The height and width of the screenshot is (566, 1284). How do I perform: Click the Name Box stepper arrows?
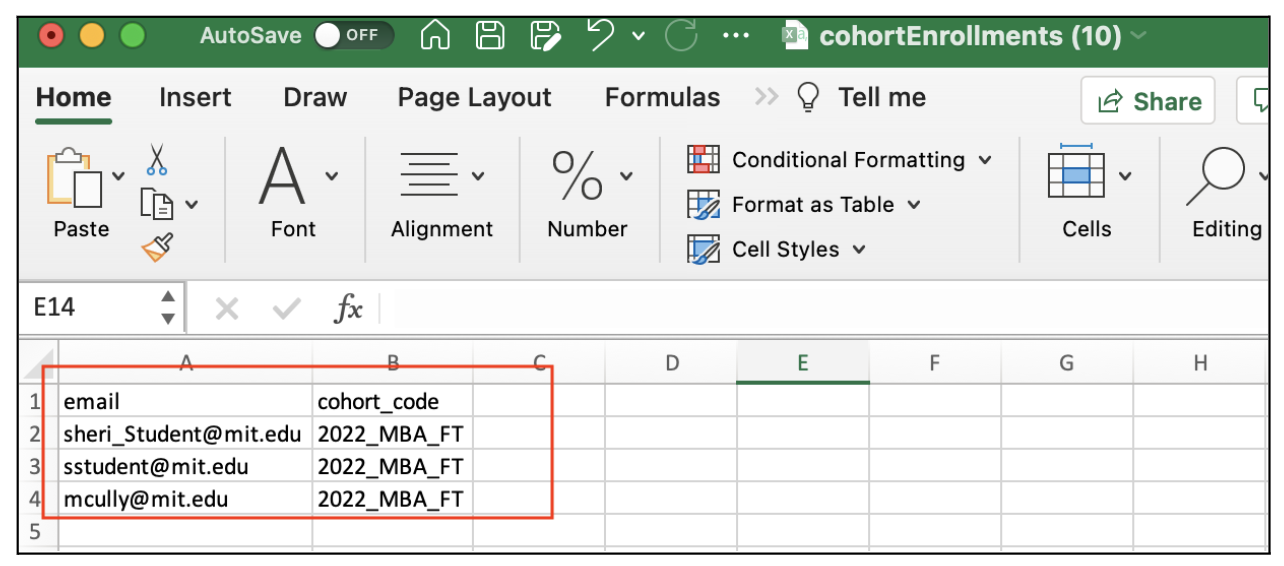click(x=168, y=307)
